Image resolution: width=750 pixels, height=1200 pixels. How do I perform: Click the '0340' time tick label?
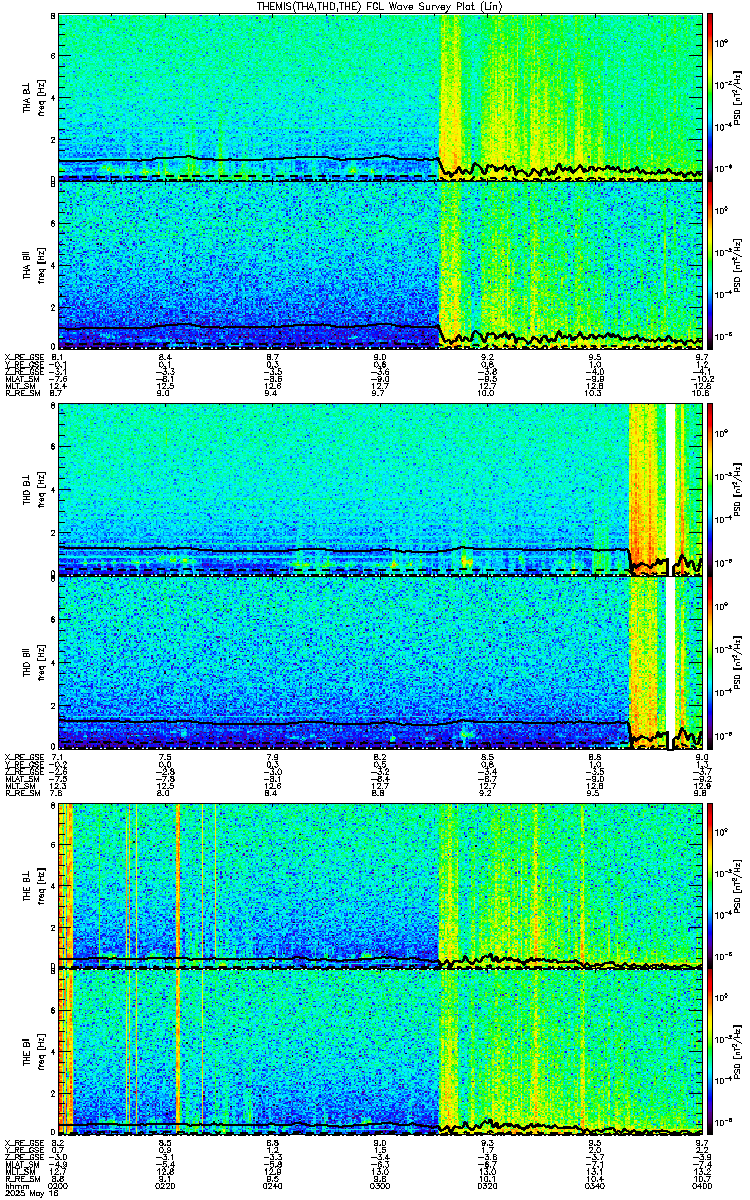click(x=594, y=1186)
